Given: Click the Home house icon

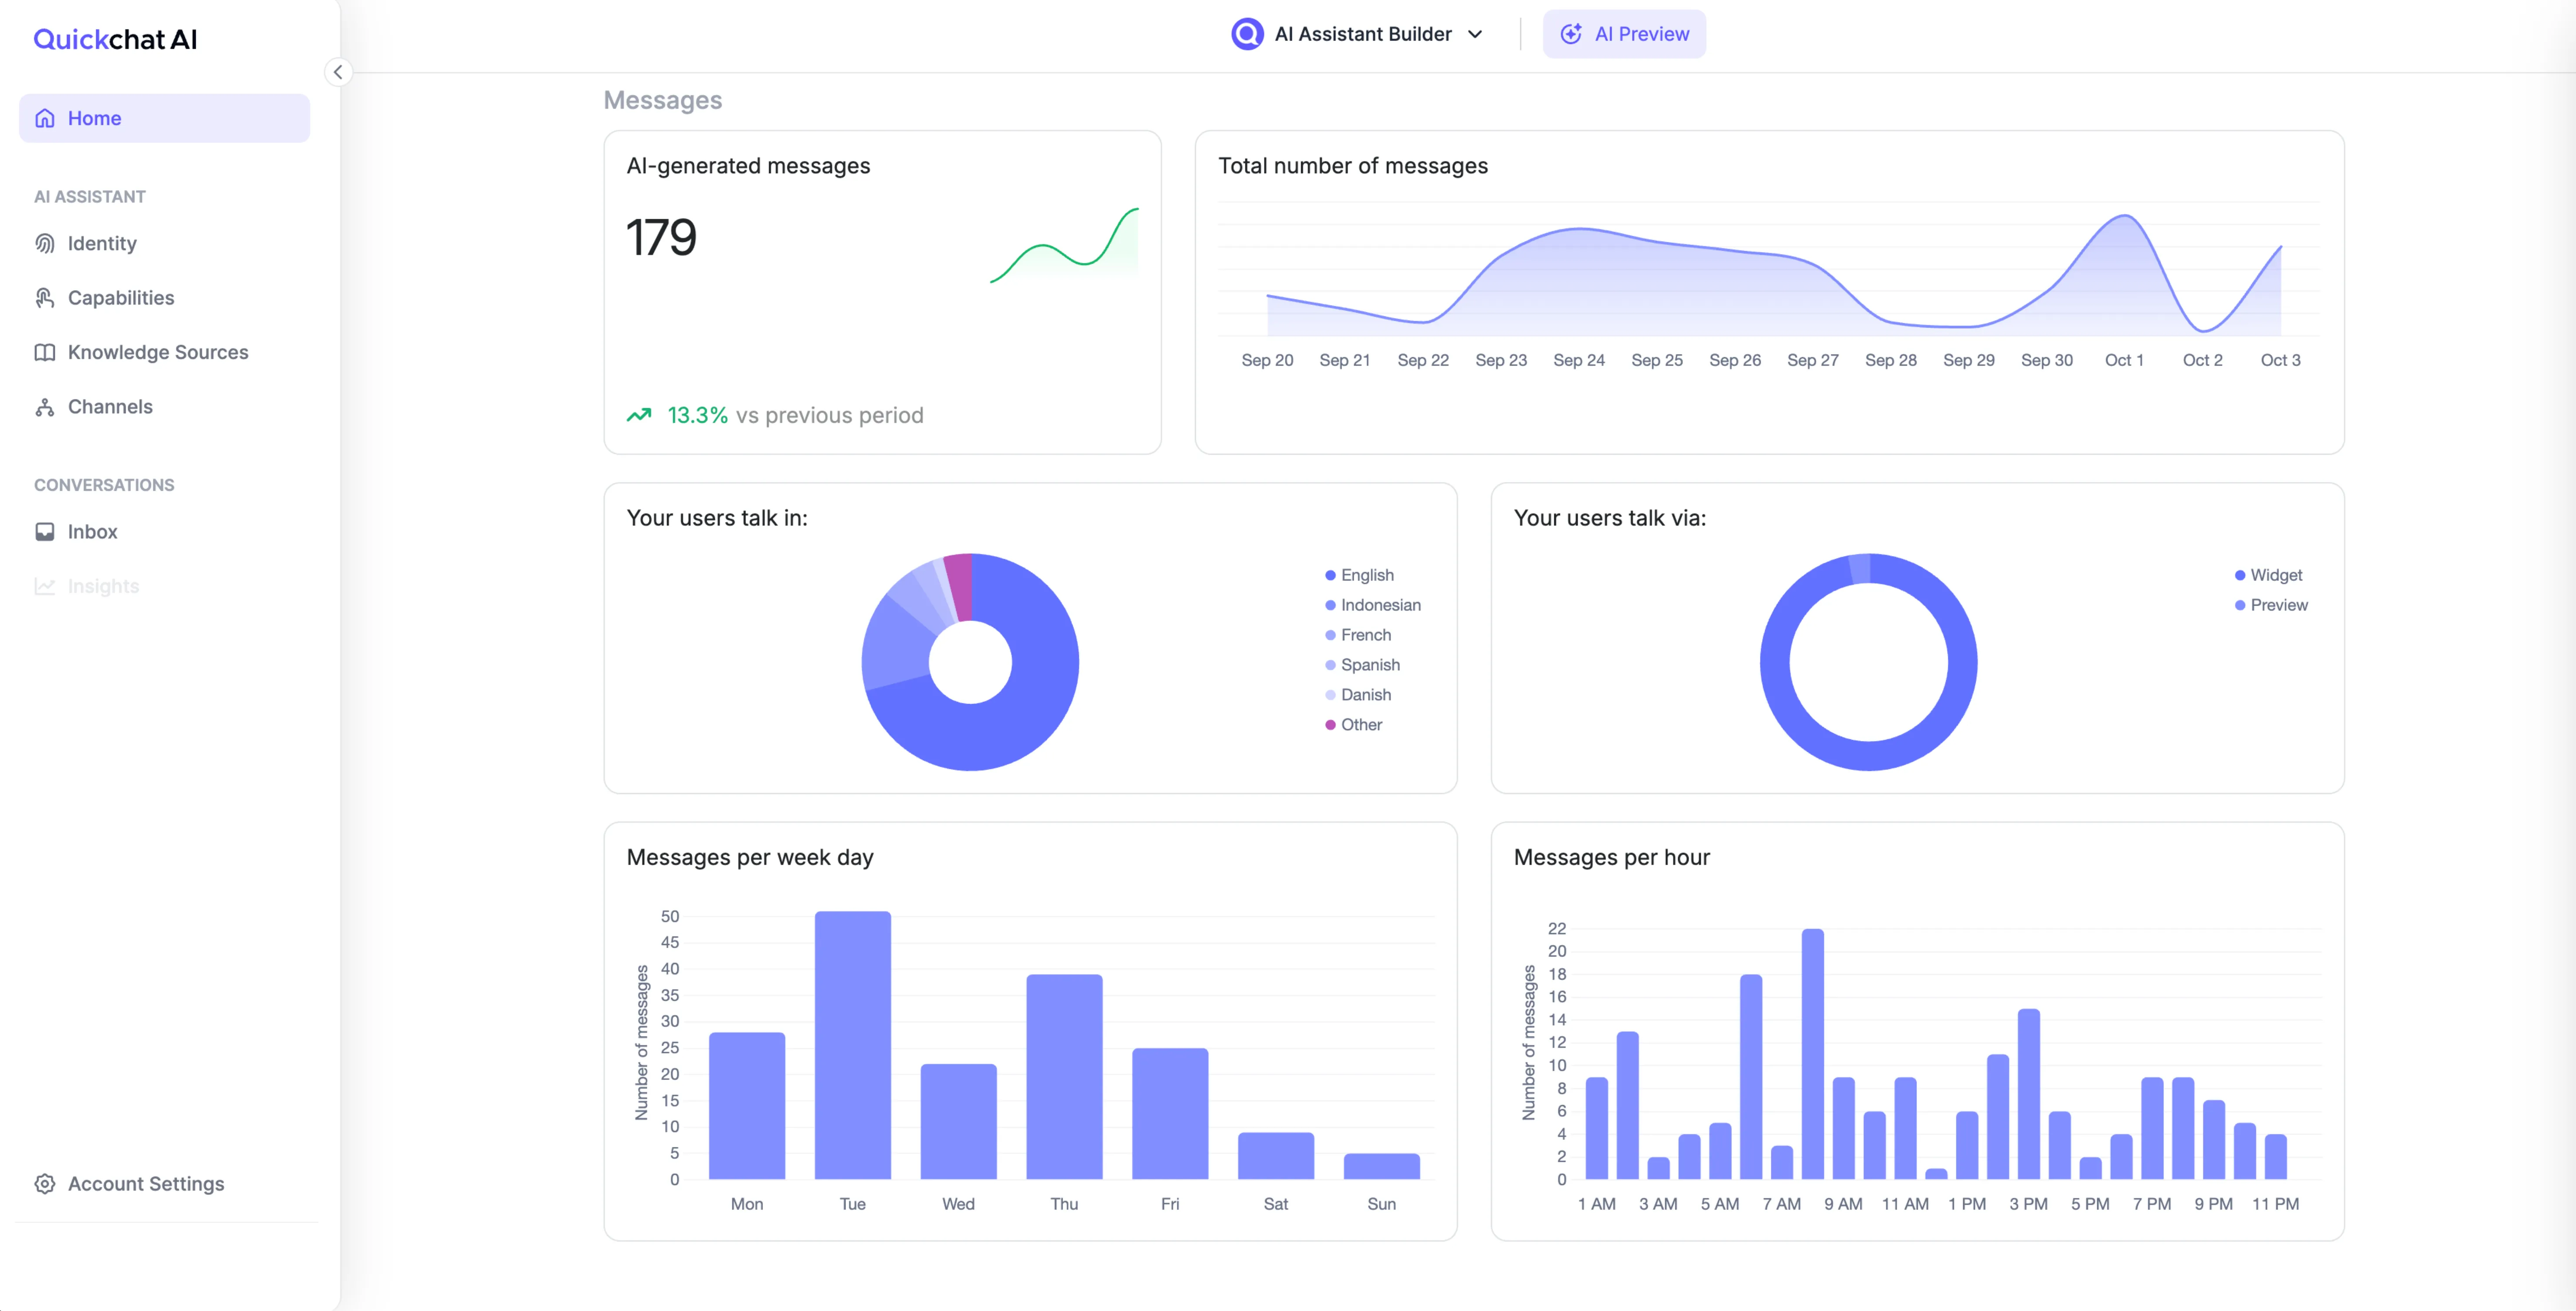Looking at the screenshot, I should point(45,118).
